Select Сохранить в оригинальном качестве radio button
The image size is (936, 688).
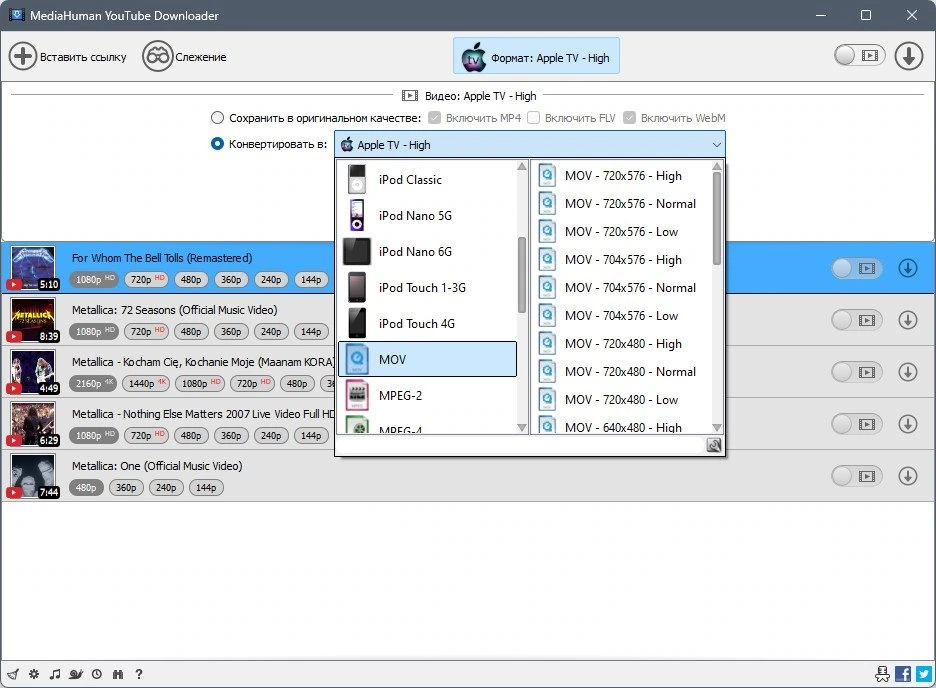tap(217, 118)
